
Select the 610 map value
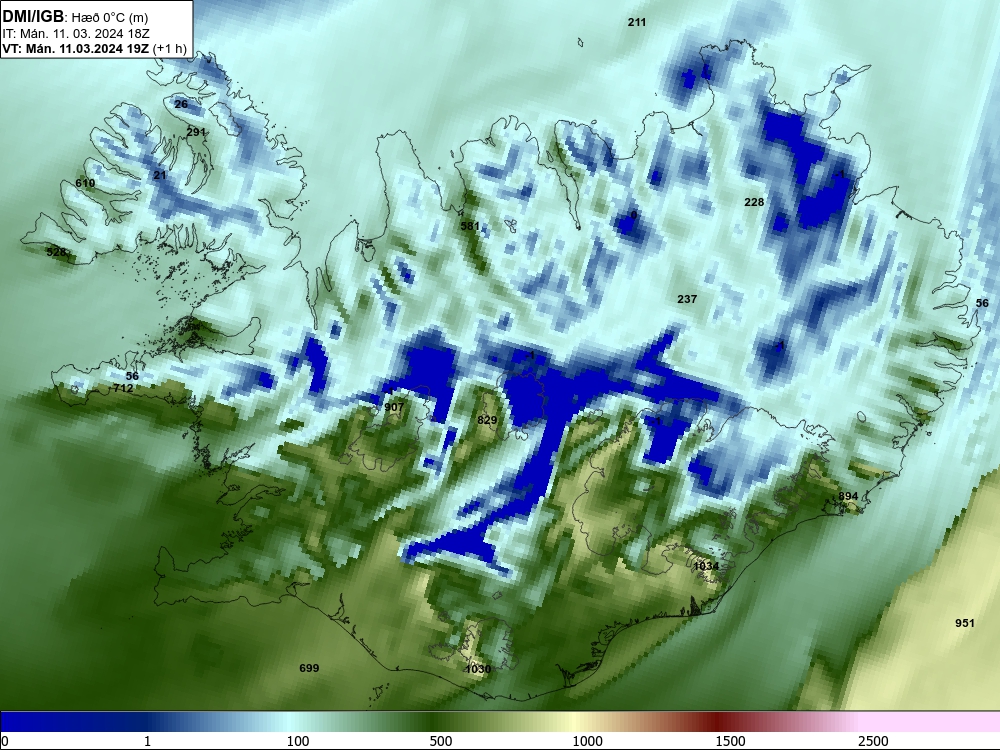tap(85, 184)
